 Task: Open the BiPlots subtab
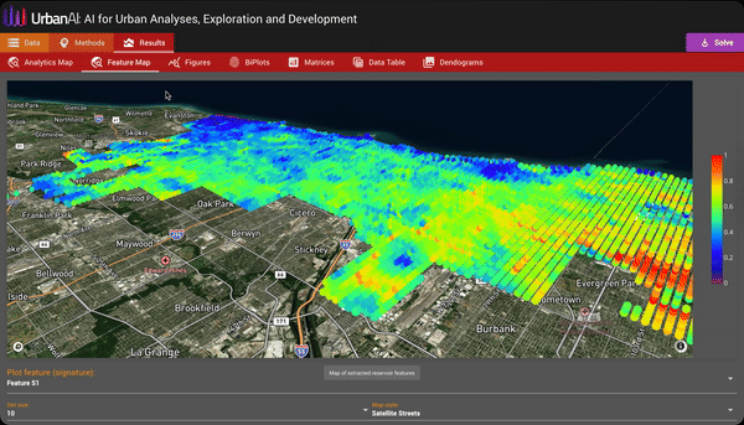[250, 62]
